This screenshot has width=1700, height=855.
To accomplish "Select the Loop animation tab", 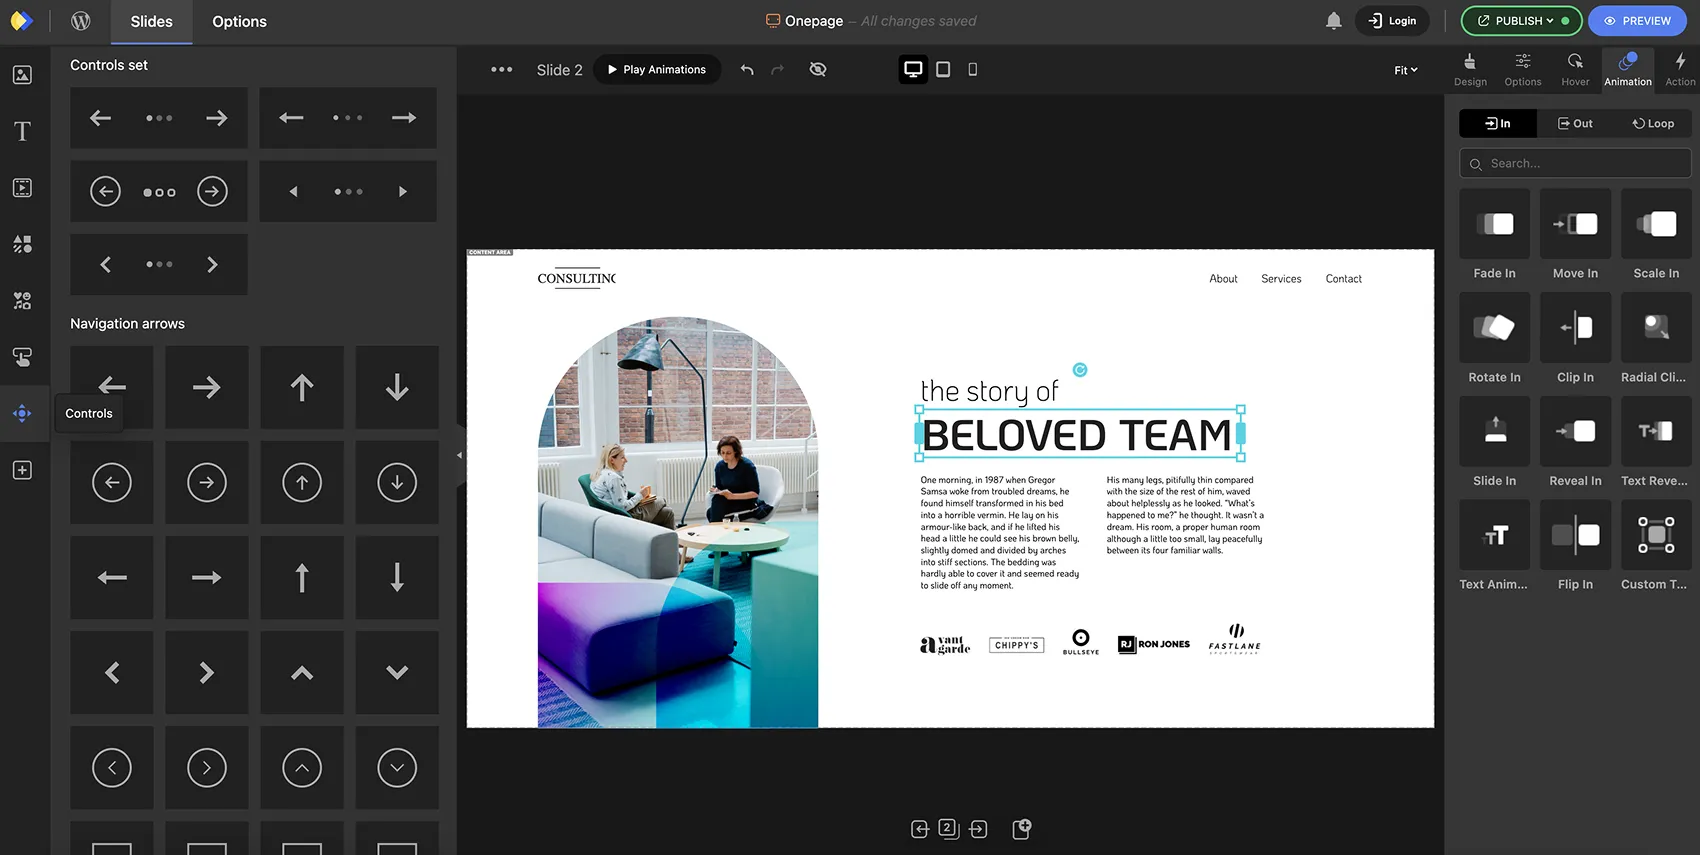I will 1653,124.
